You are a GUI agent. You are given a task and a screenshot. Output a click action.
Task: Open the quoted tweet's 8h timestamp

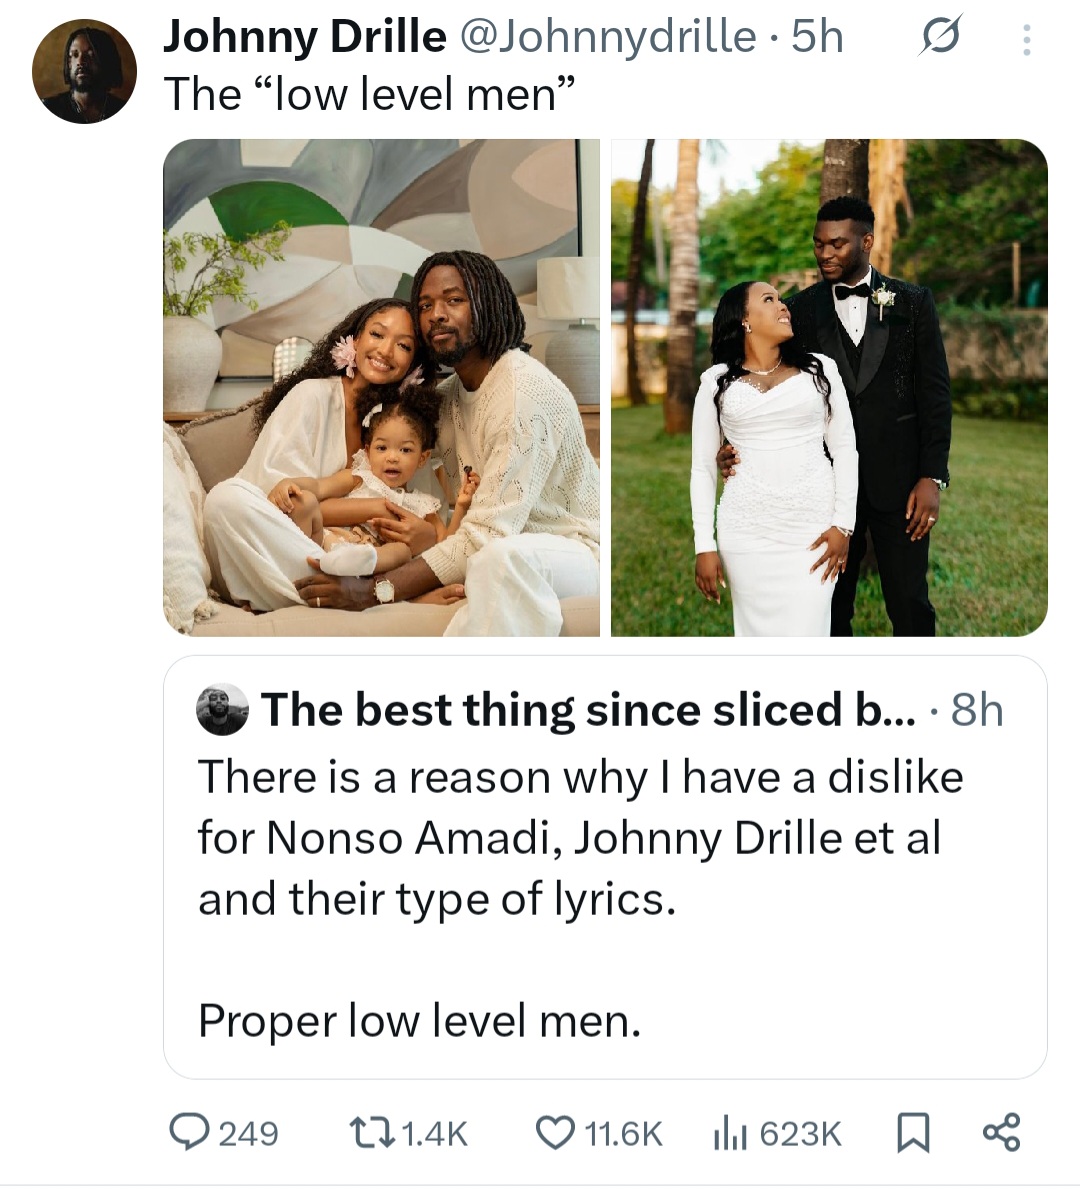point(976,710)
